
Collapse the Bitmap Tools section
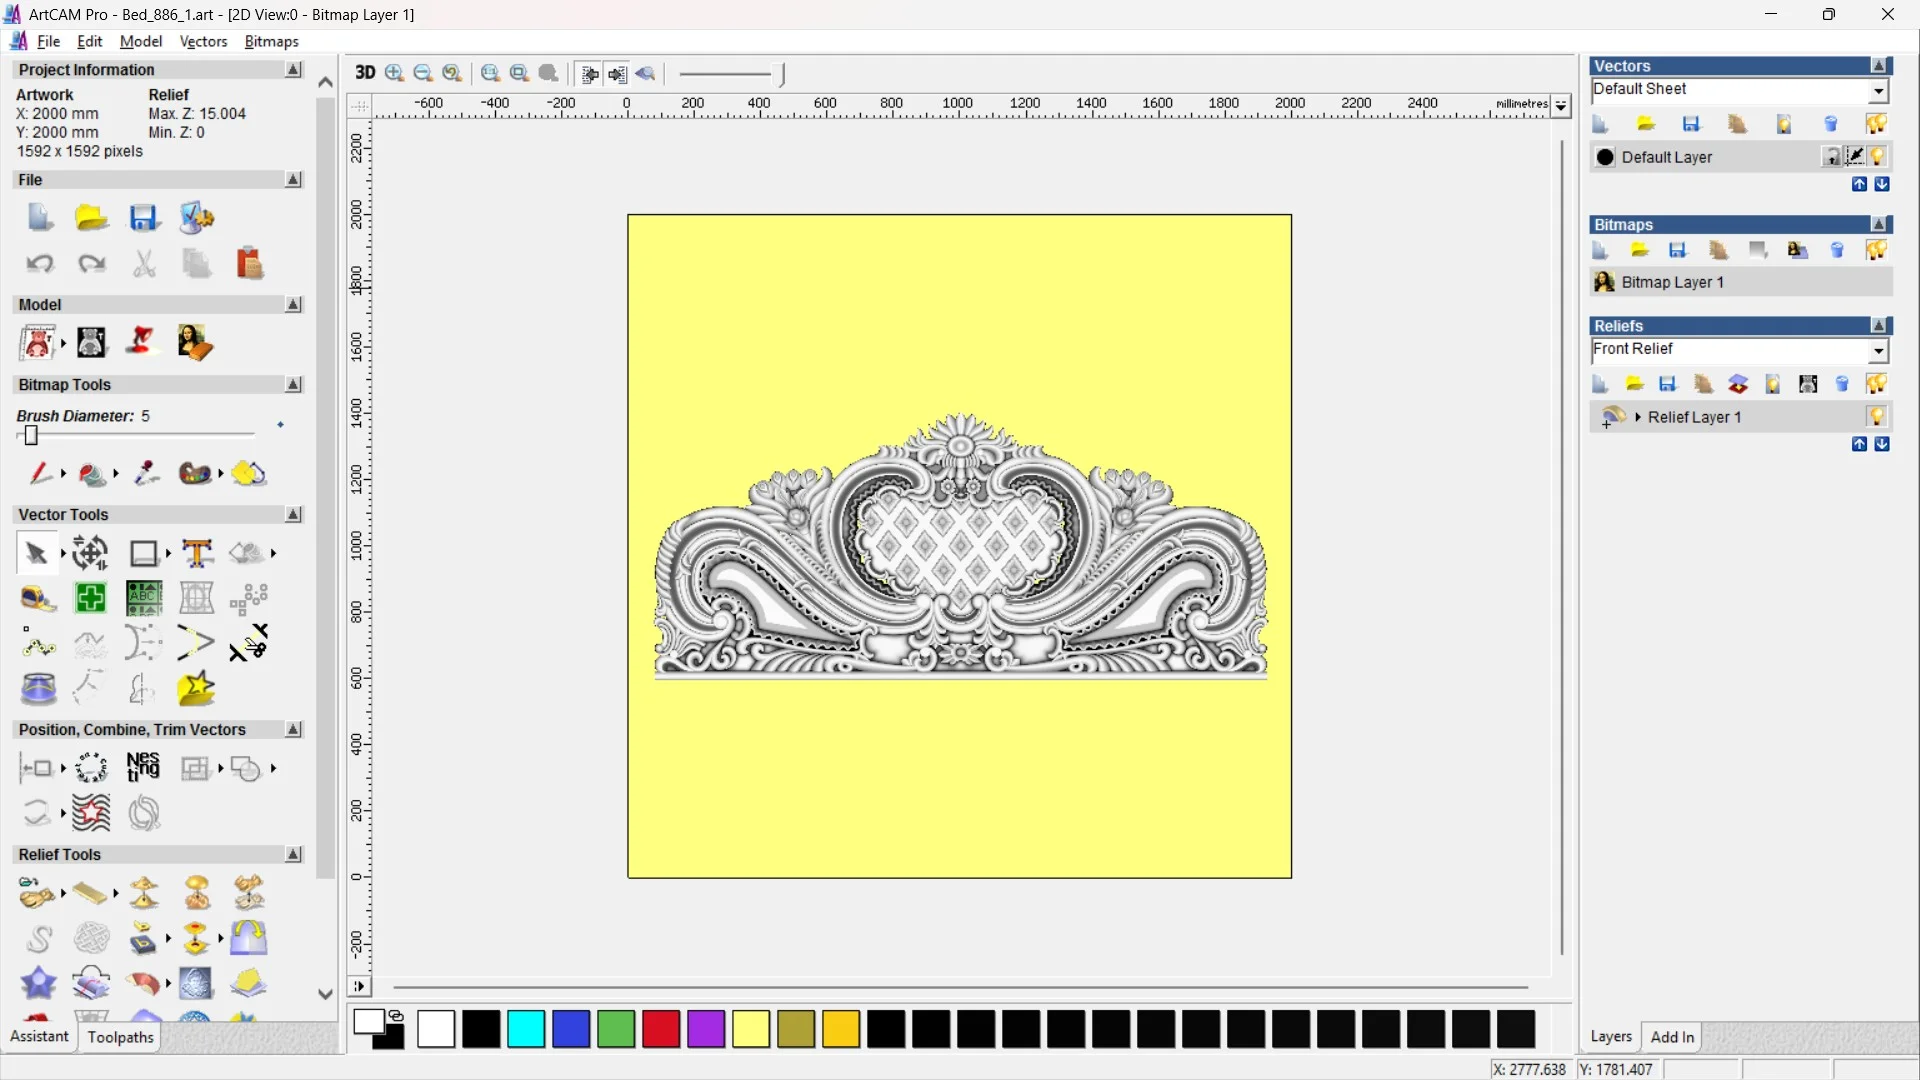pos(293,385)
